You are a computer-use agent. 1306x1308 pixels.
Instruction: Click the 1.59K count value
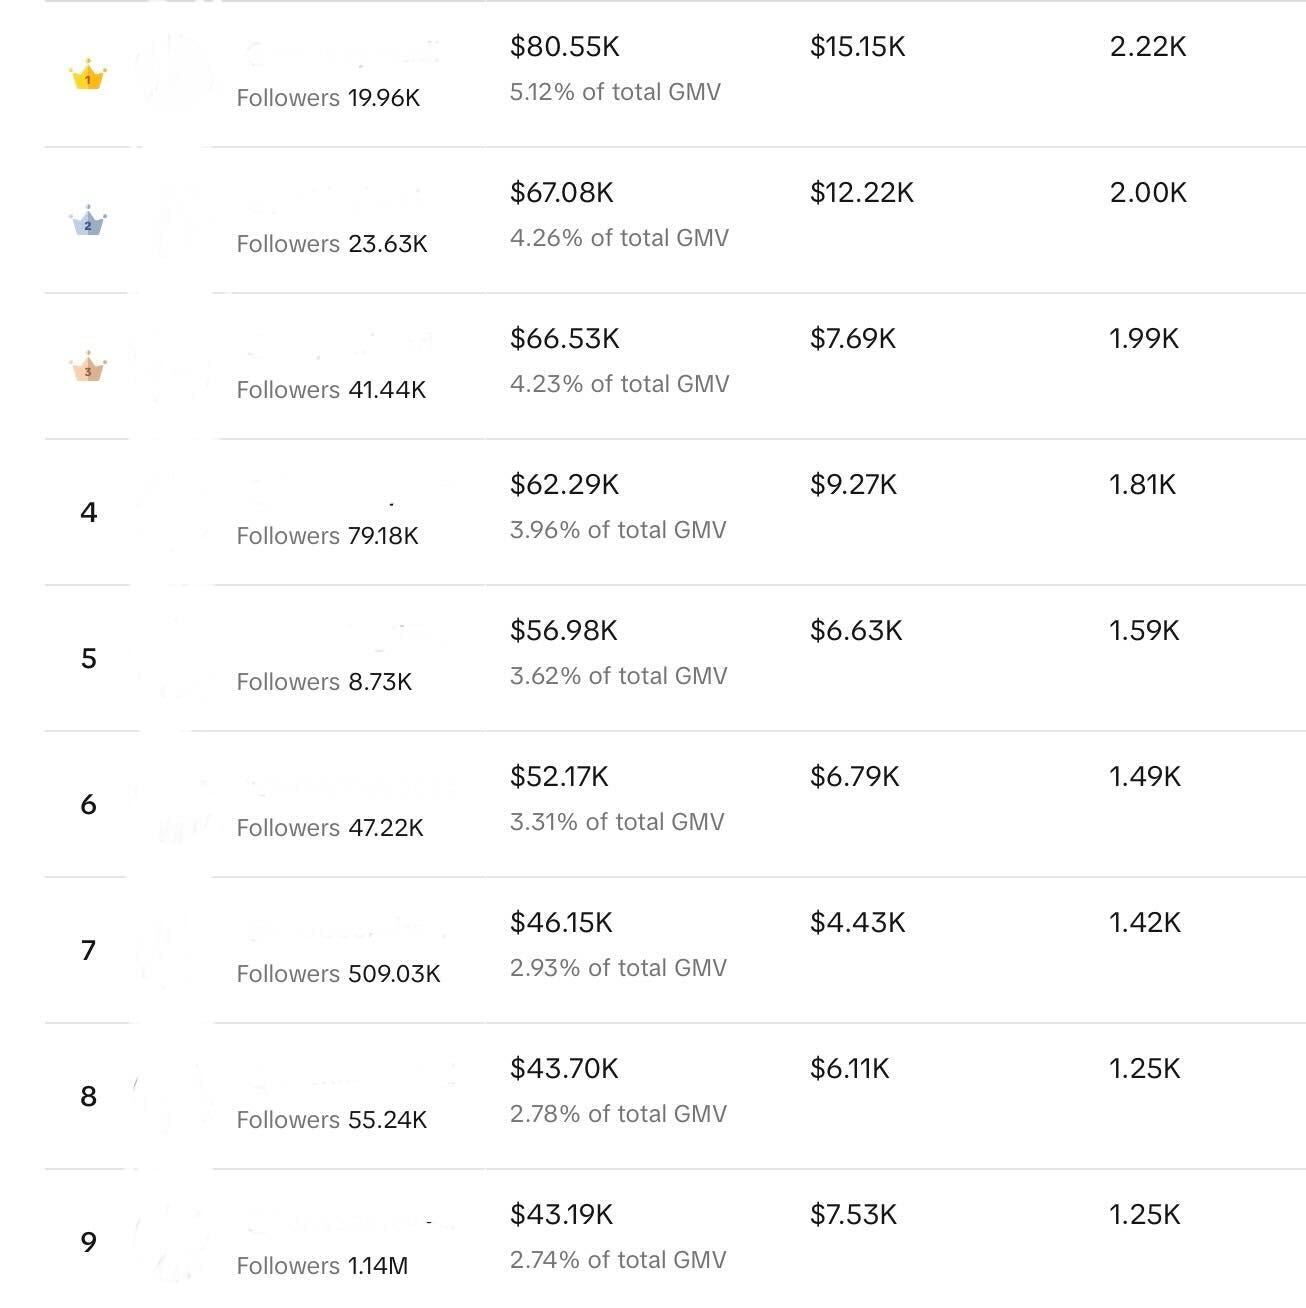point(1144,631)
